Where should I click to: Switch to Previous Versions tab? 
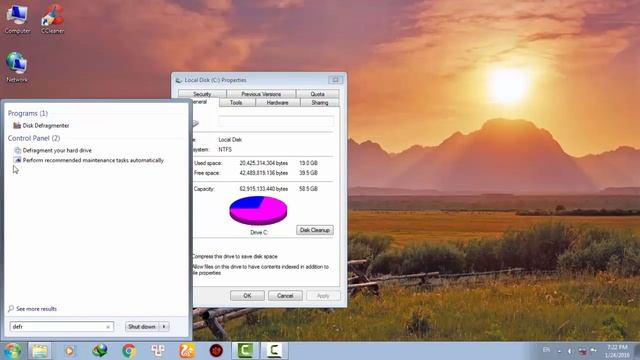(261, 94)
